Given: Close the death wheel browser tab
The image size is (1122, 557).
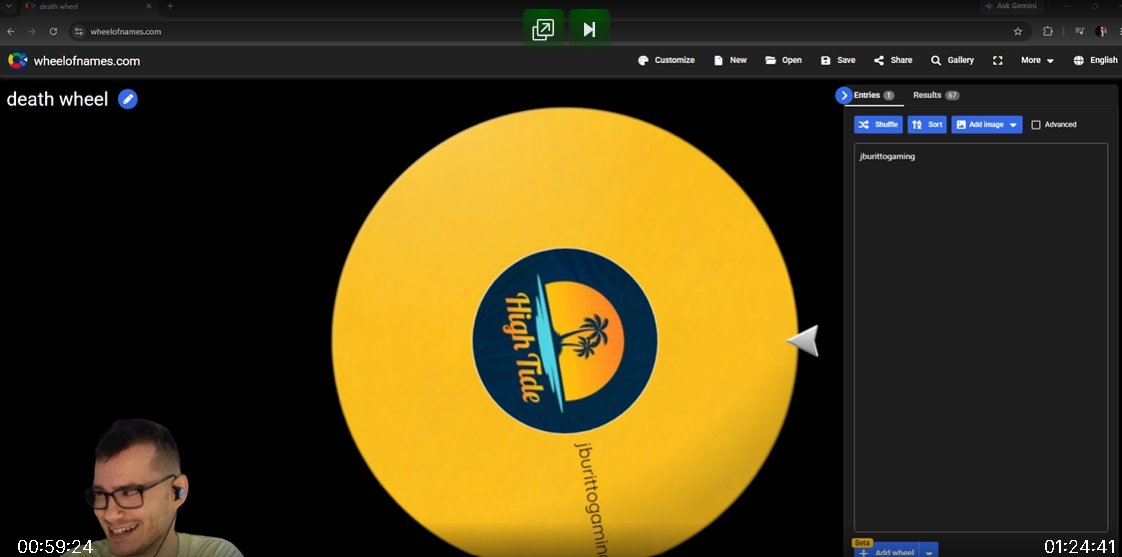Looking at the screenshot, I should 149,6.
